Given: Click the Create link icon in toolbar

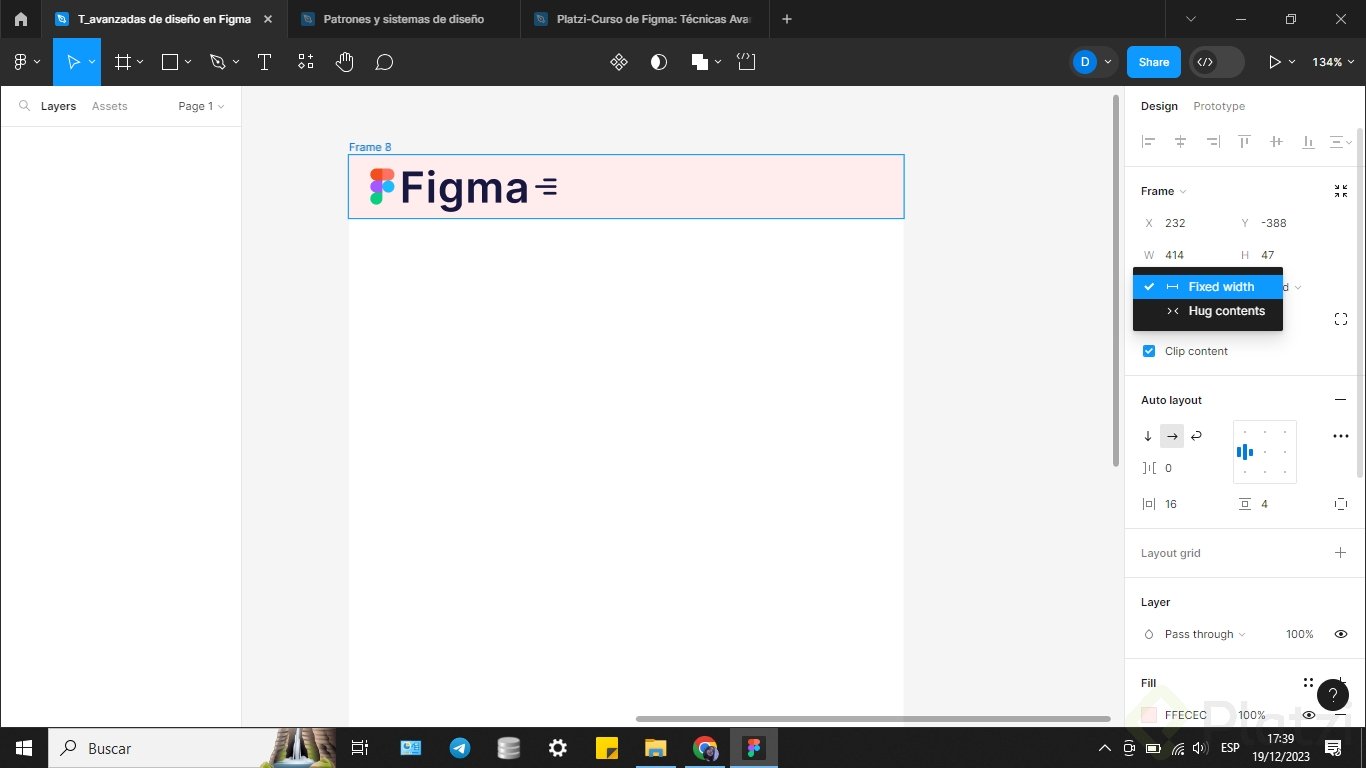Looking at the screenshot, I should 746,62.
